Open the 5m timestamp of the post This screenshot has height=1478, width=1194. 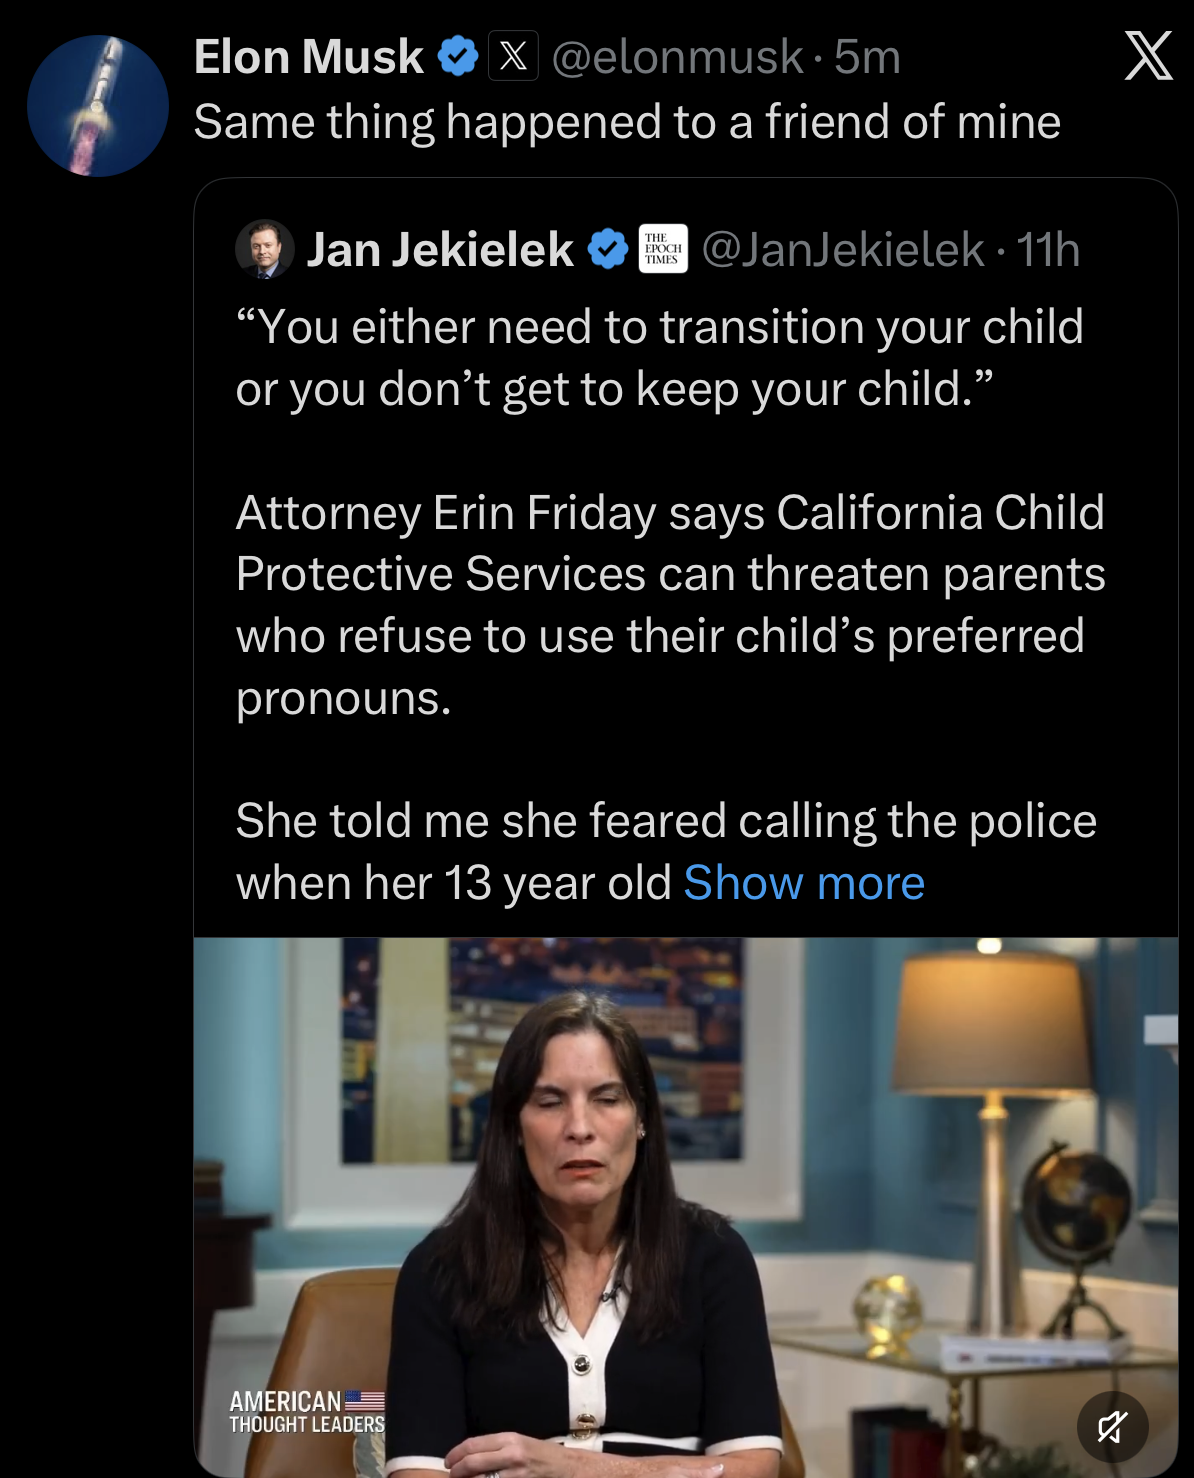pyautogui.click(x=868, y=57)
